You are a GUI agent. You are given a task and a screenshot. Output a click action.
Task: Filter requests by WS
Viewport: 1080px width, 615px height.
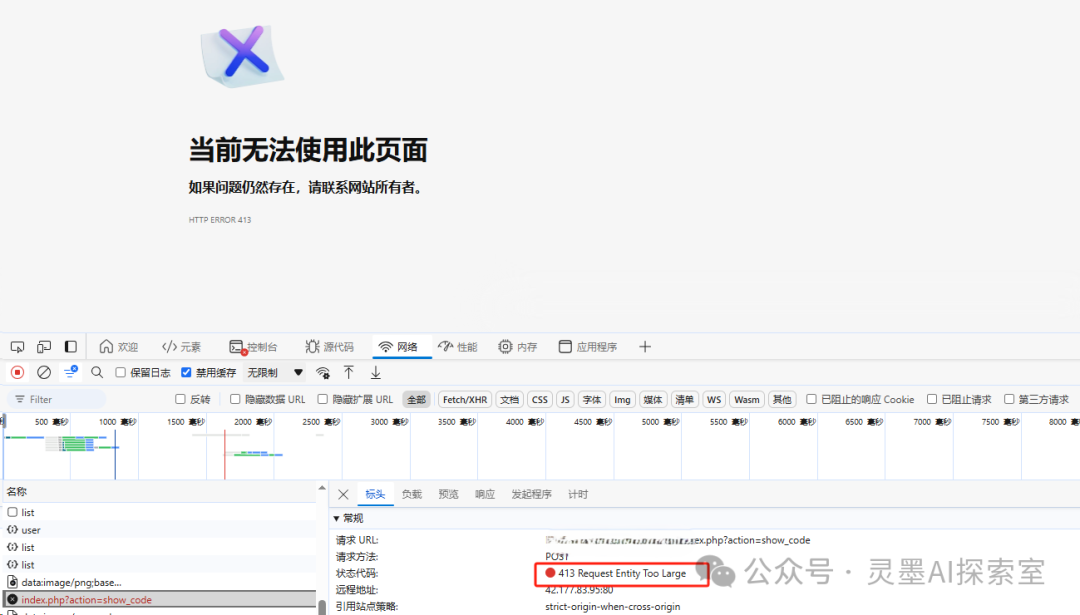point(714,399)
